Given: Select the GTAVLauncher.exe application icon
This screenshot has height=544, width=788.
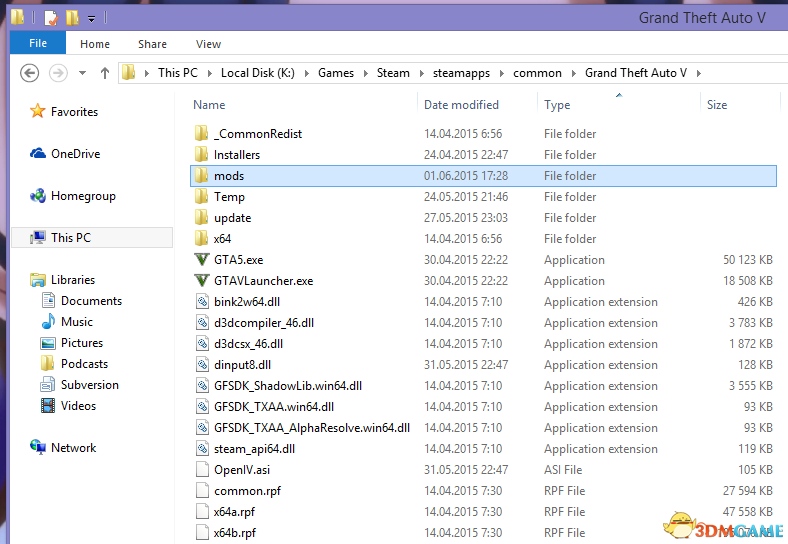Looking at the screenshot, I should coord(202,281).
